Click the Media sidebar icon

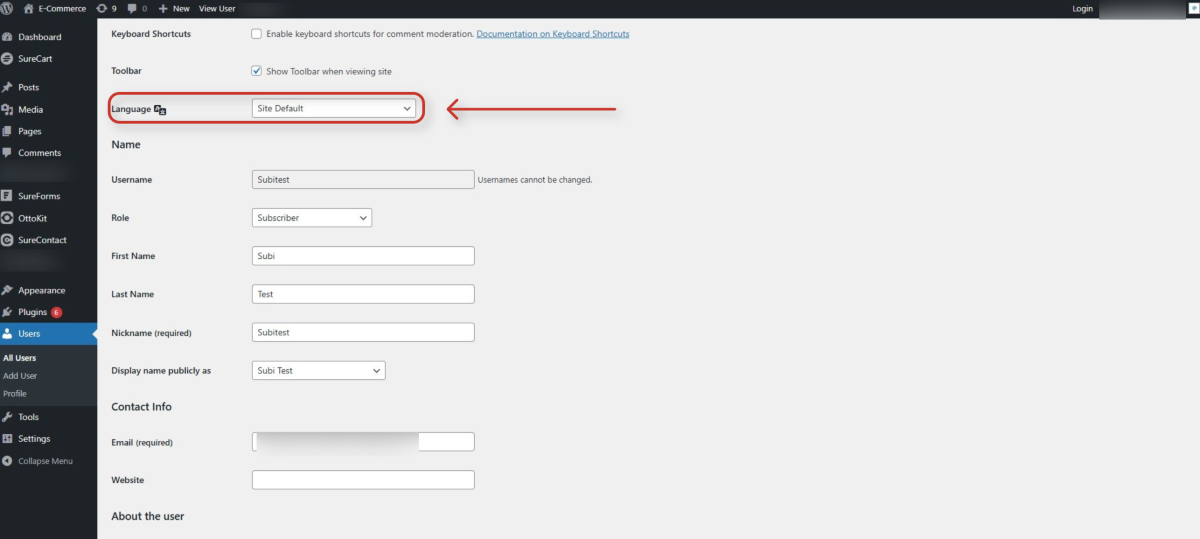point(7,110)
